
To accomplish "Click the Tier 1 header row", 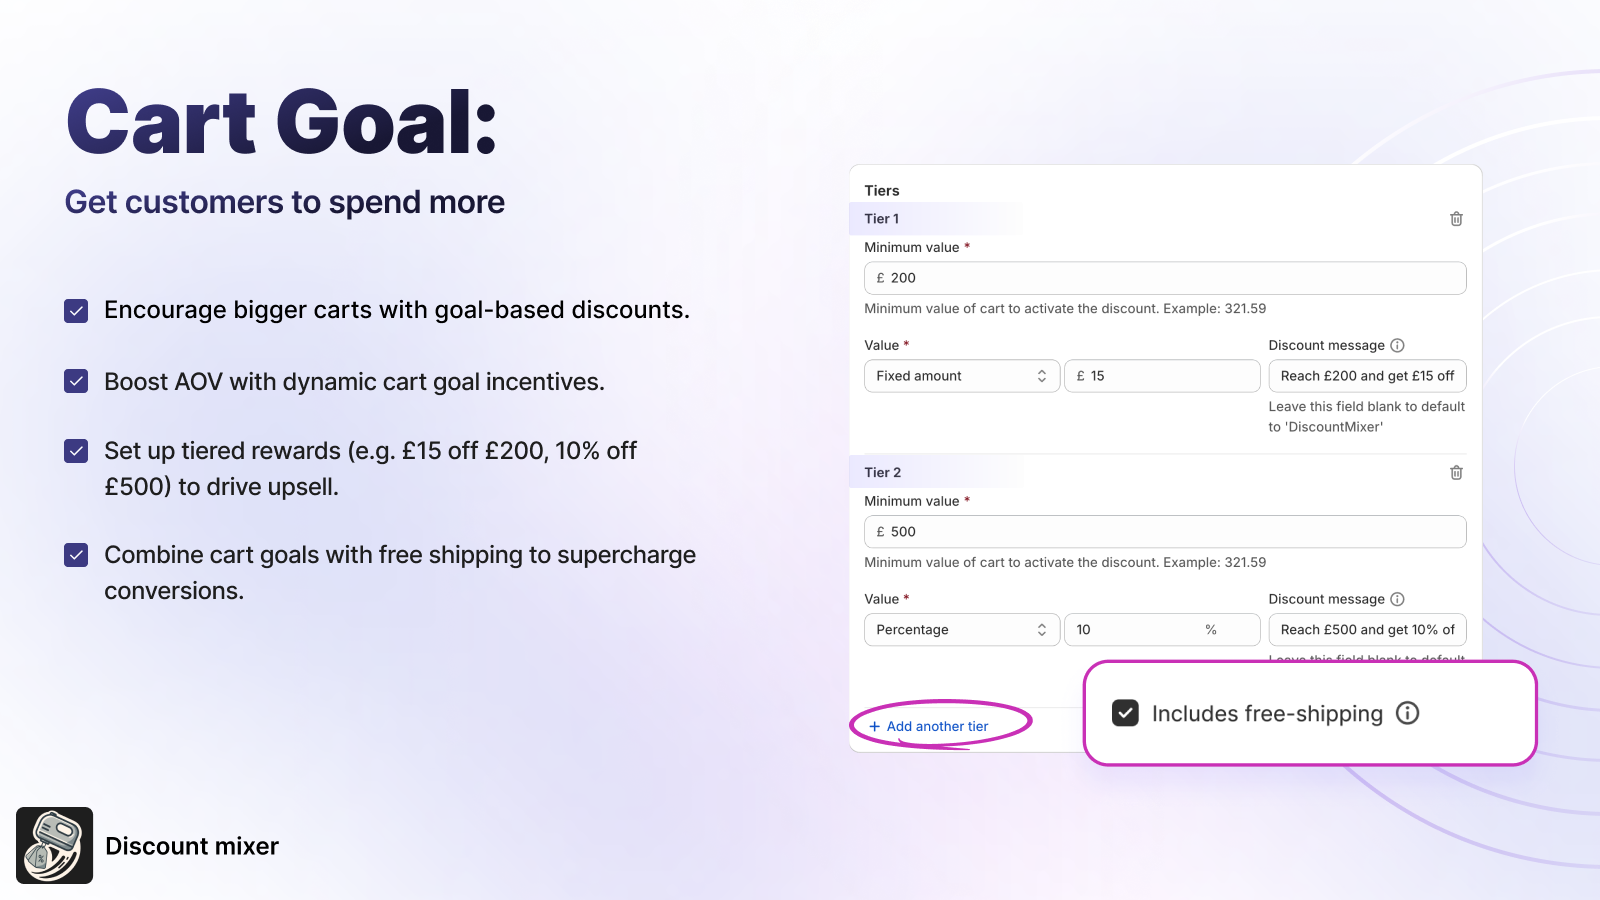I will click(x=1165, y=219).
